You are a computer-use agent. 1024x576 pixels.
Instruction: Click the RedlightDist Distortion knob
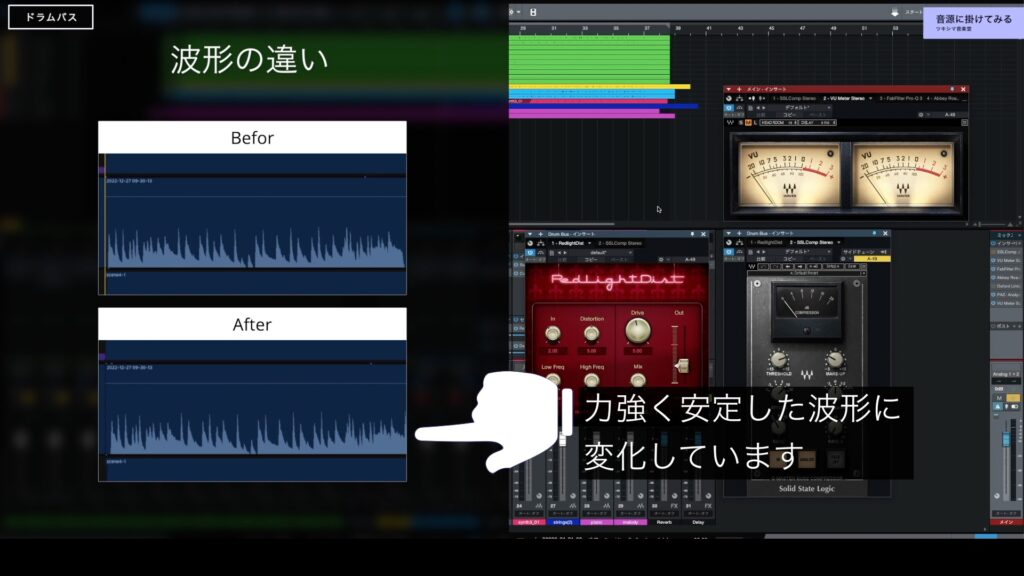592,334
